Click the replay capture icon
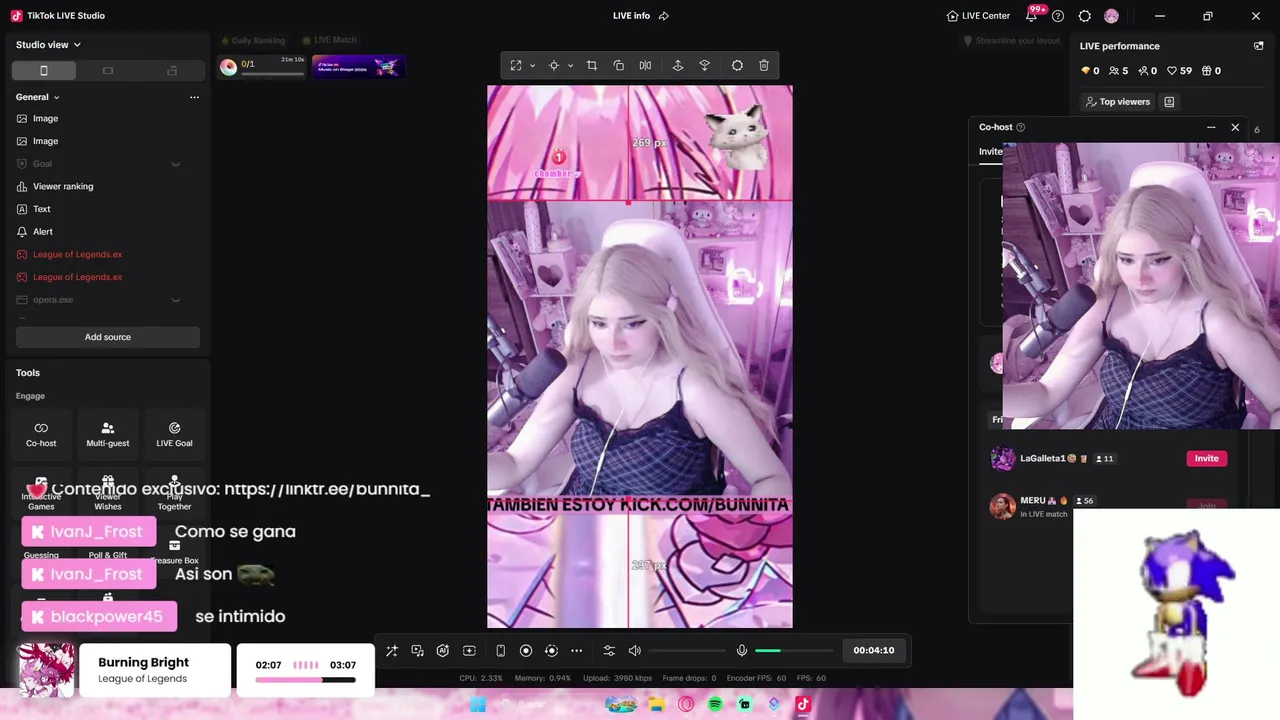Screen dimensions: 1280x720 point(551,651)
